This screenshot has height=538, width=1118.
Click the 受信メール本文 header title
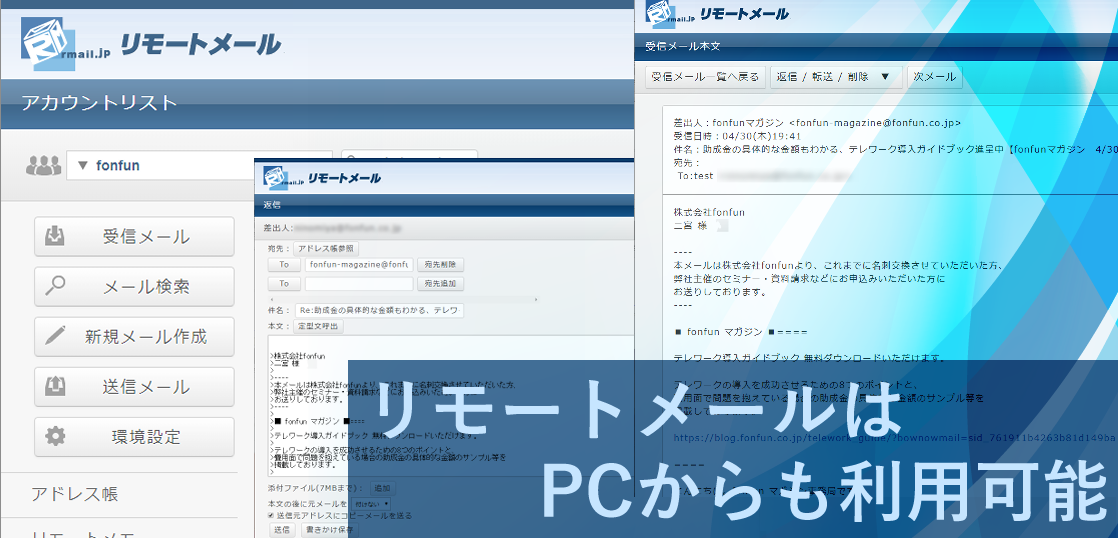(x=682, y=46)
